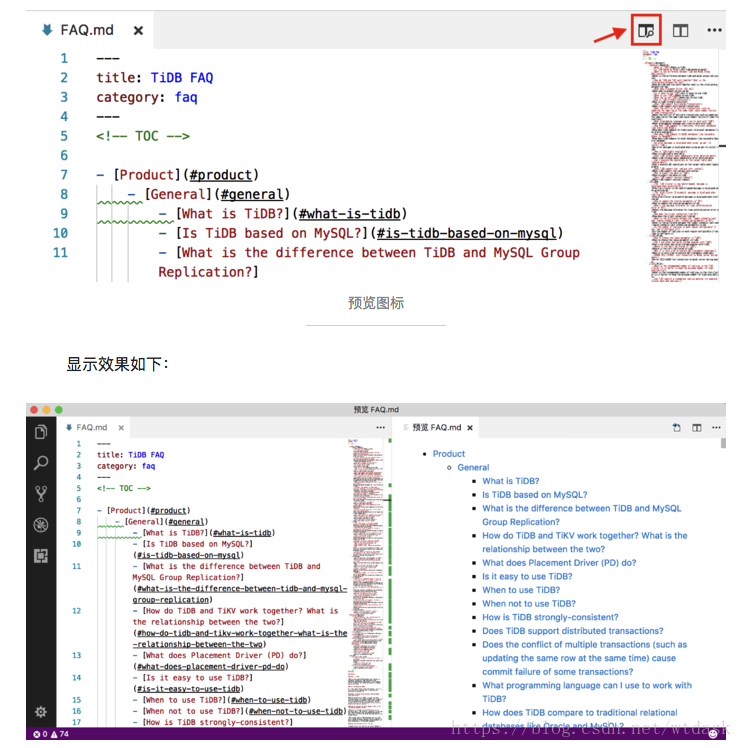Click the minimap in the lower left editor
This screenshot has width=742, height=748.
click(x=366, y=583)
